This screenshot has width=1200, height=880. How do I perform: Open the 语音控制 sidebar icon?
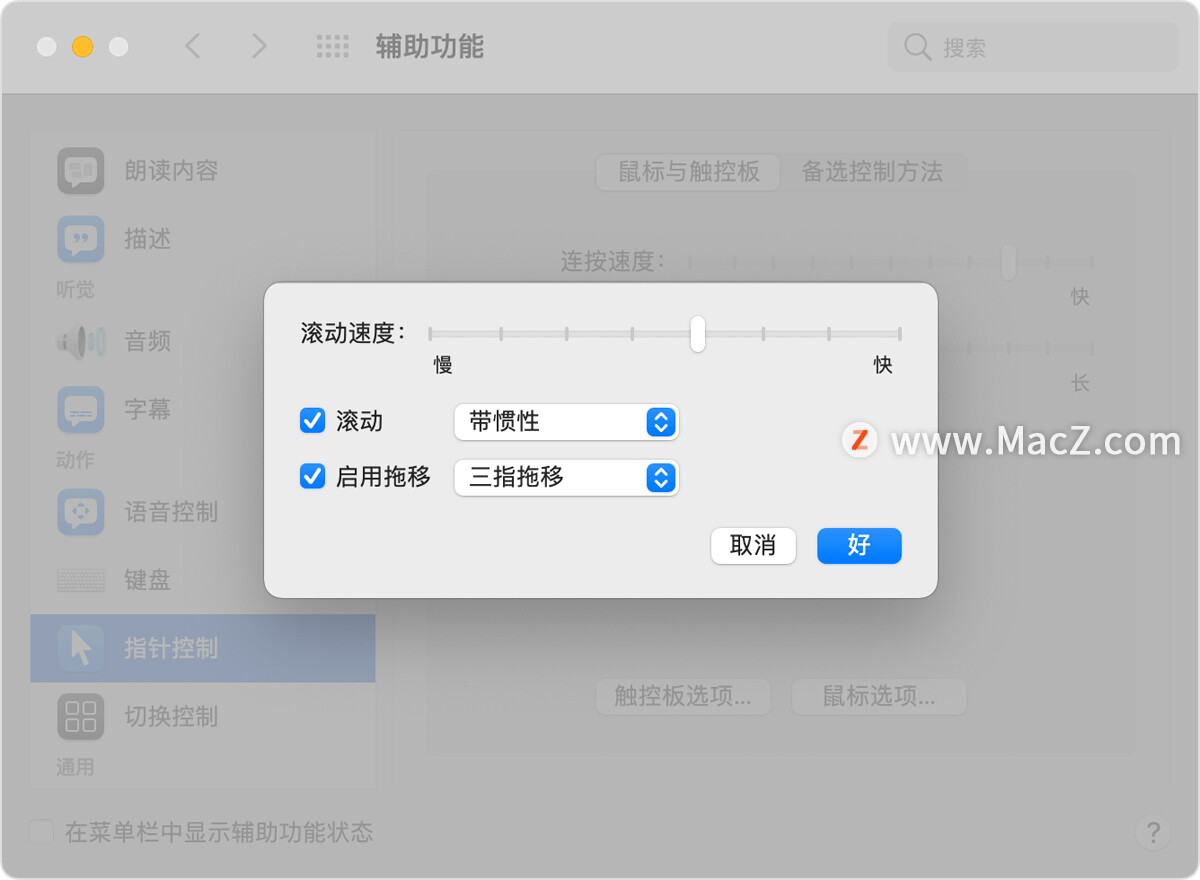click(x=81, y=512)
